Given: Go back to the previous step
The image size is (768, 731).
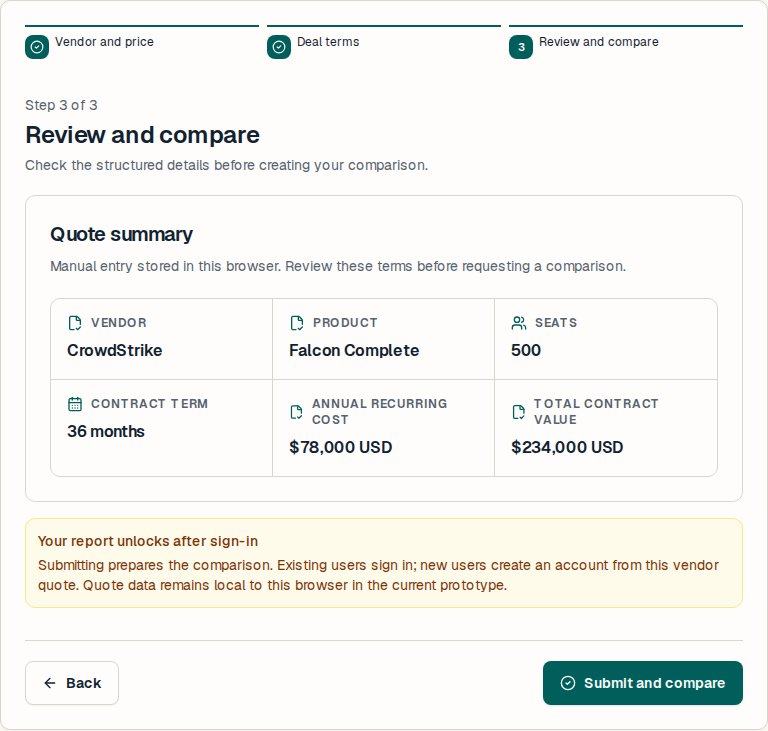Looking at the screenshot, I should point(72,683).
